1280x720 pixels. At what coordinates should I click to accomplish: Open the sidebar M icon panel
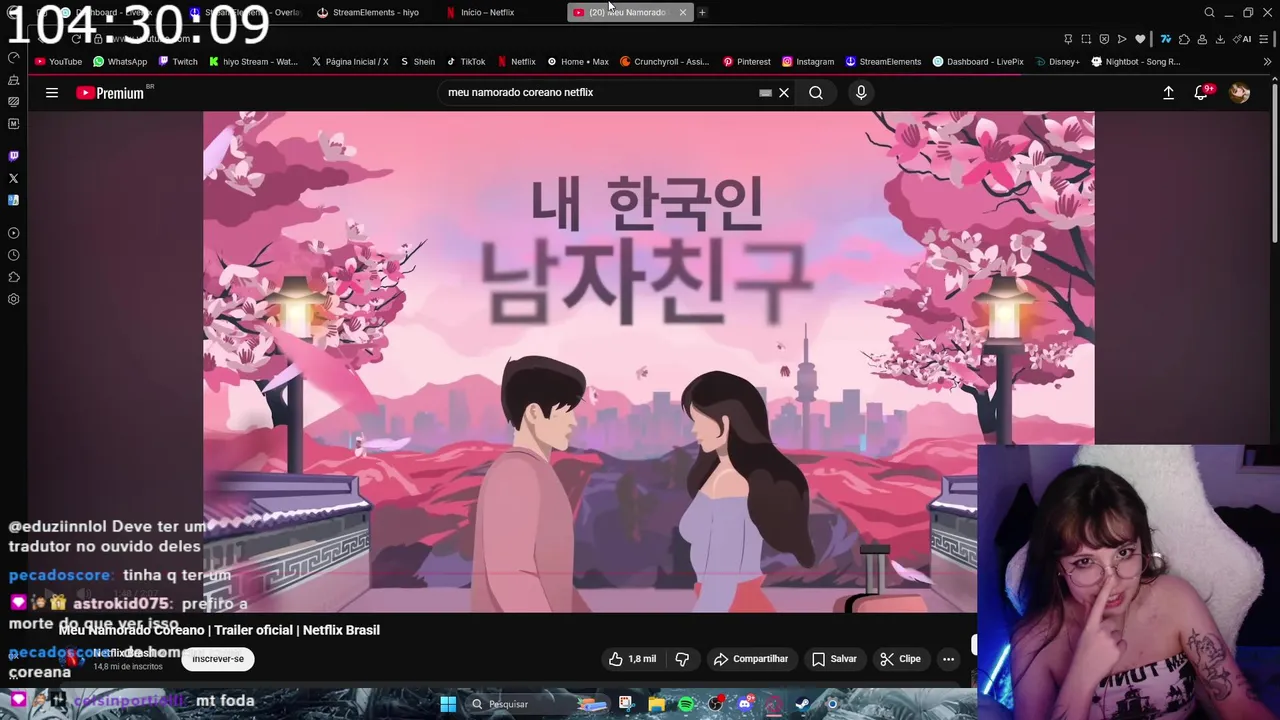coord(13,124)
